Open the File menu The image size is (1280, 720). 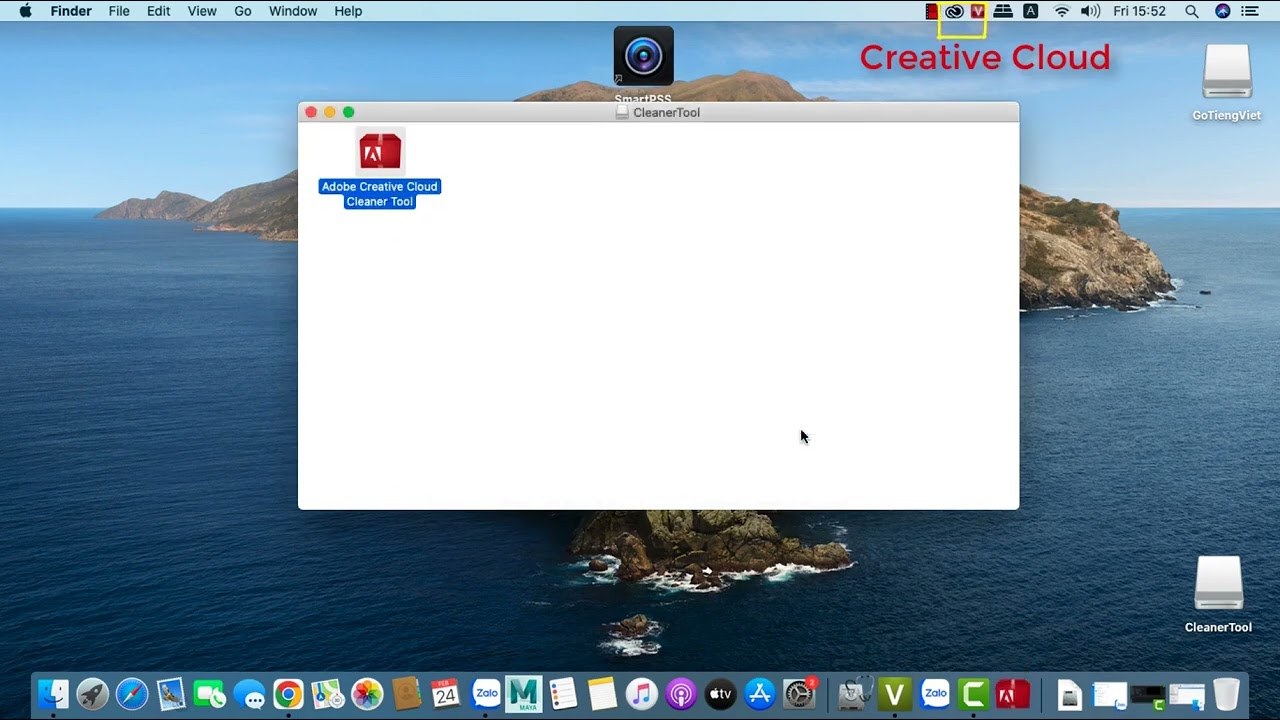[119, 11]
